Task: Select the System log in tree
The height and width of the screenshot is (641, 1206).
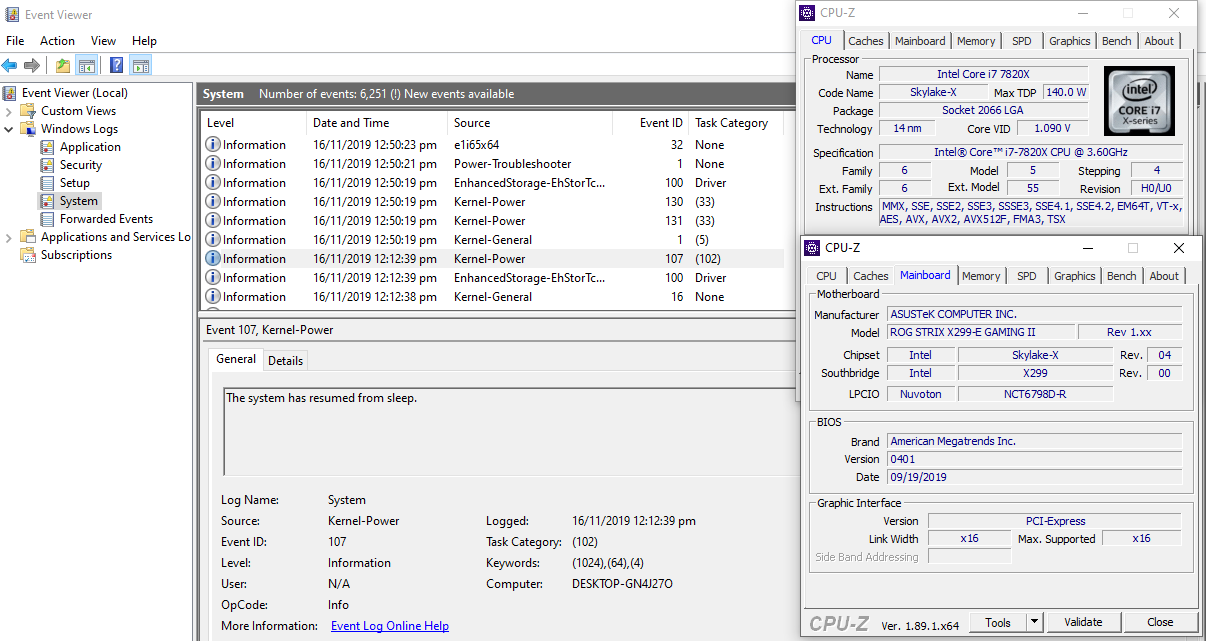Action: point(78,201)
